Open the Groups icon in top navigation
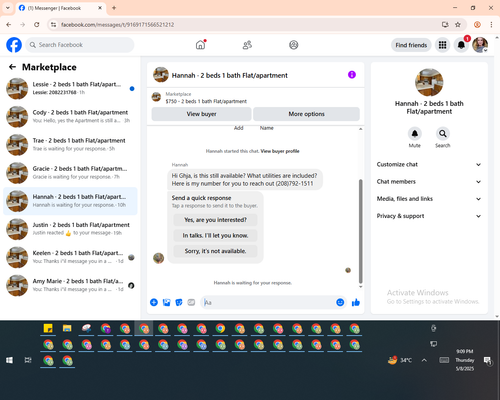 click(293, 45)
